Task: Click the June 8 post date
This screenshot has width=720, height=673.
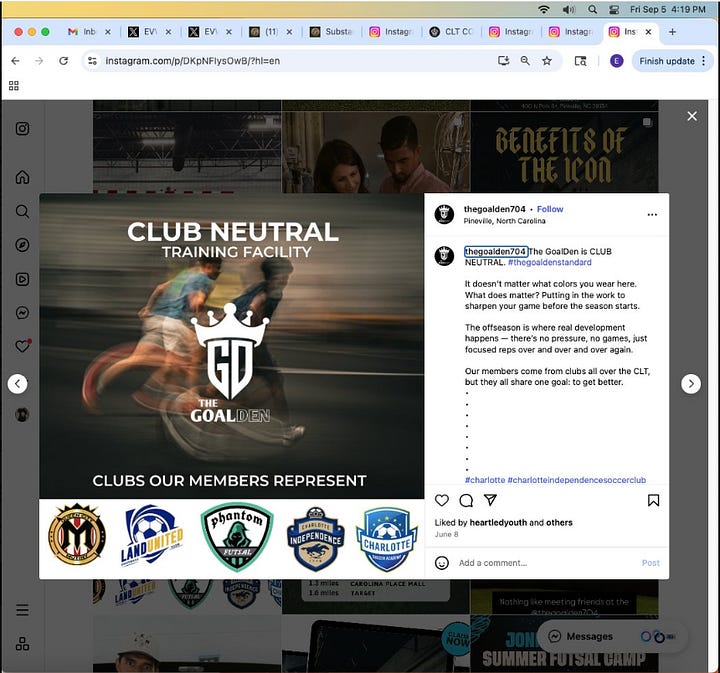Action: (446, 534)
